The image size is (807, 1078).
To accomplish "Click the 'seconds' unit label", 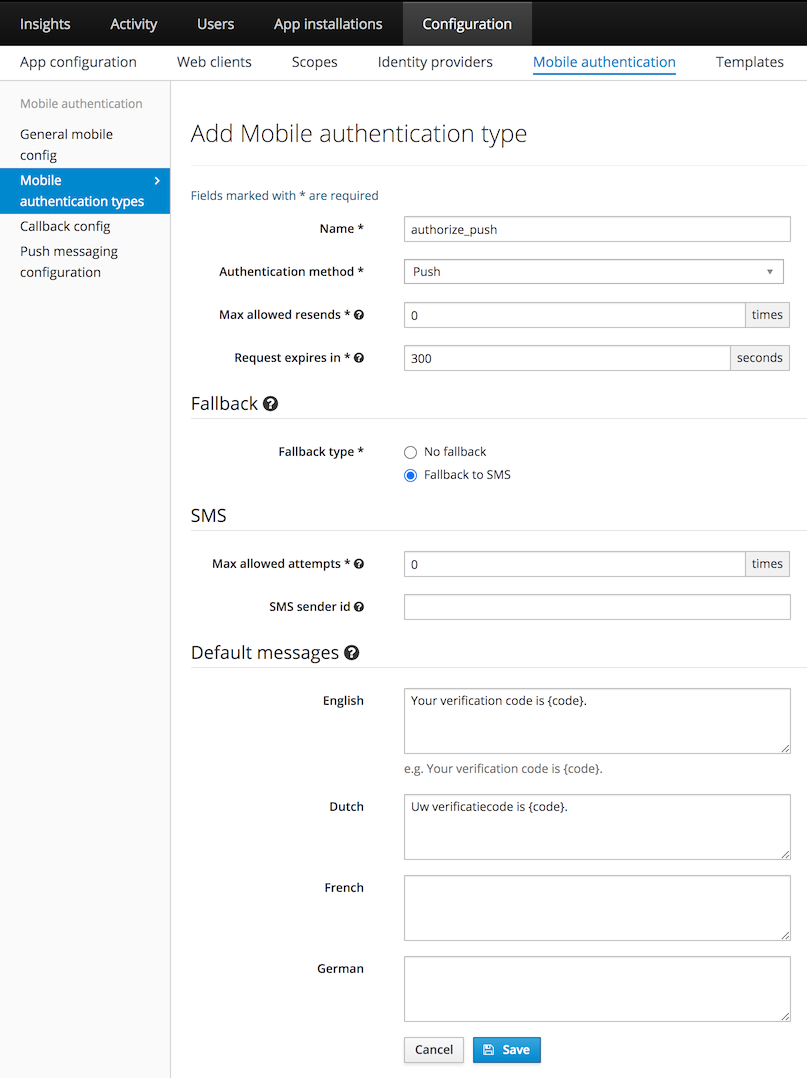I will coord(760,358).
